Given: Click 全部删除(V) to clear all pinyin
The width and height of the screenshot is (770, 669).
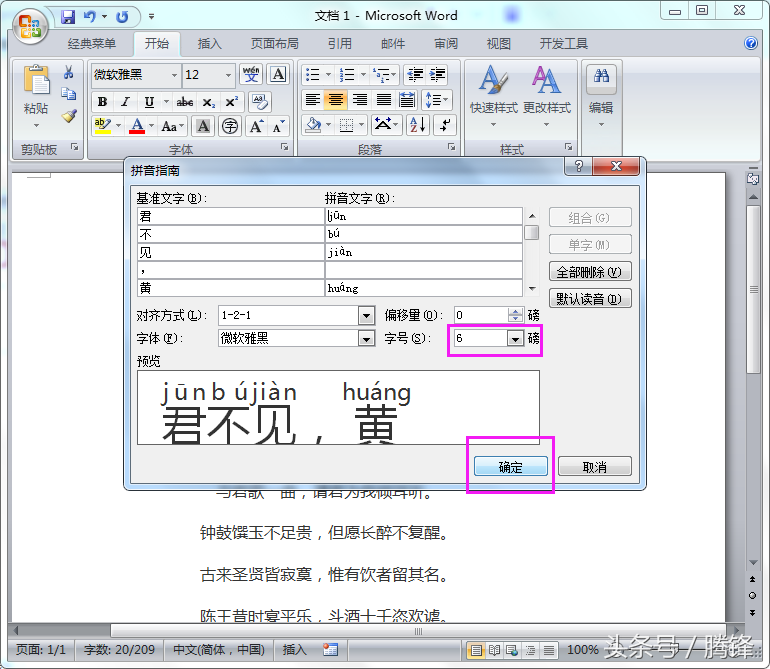Looking at the screenshot, I should tap(590, 272).
